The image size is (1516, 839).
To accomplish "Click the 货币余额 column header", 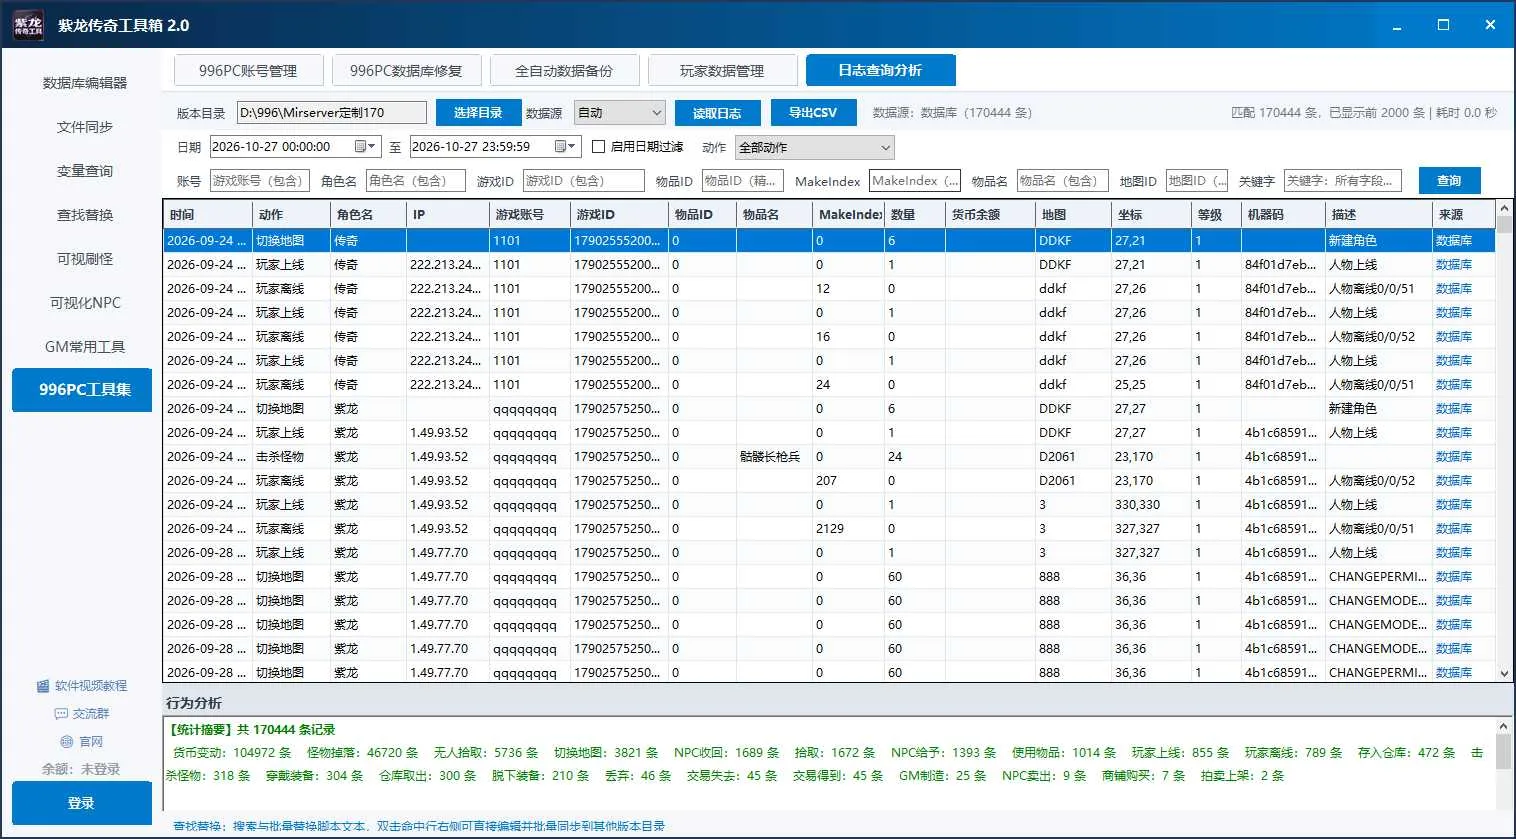I will (991, 215).
